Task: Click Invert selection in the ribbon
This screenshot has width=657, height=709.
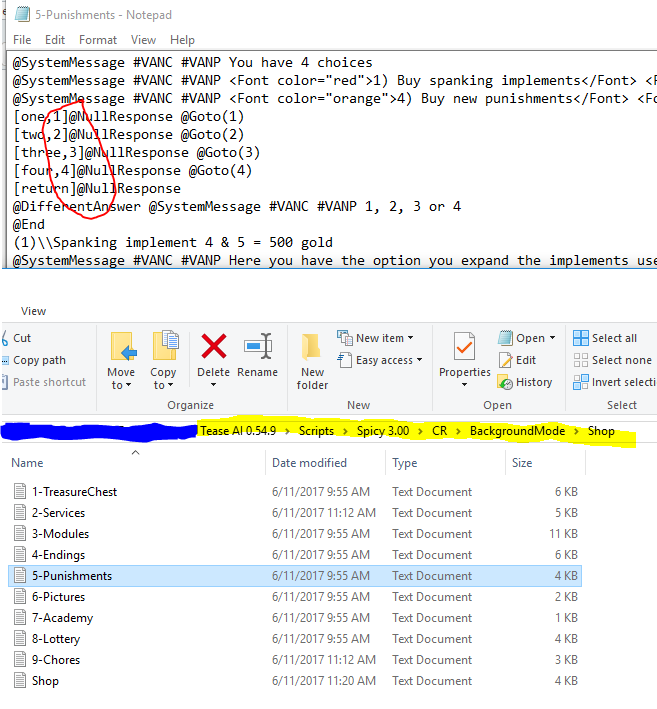Action: point(614,382)
